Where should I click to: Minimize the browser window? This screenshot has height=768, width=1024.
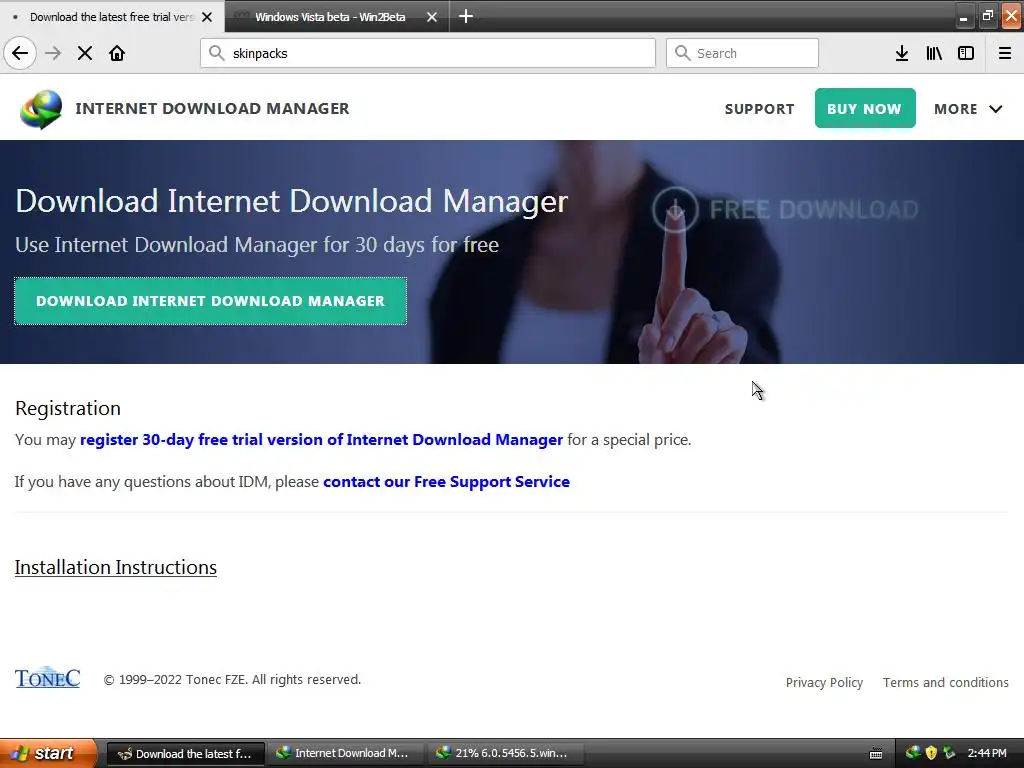point(963,16)
